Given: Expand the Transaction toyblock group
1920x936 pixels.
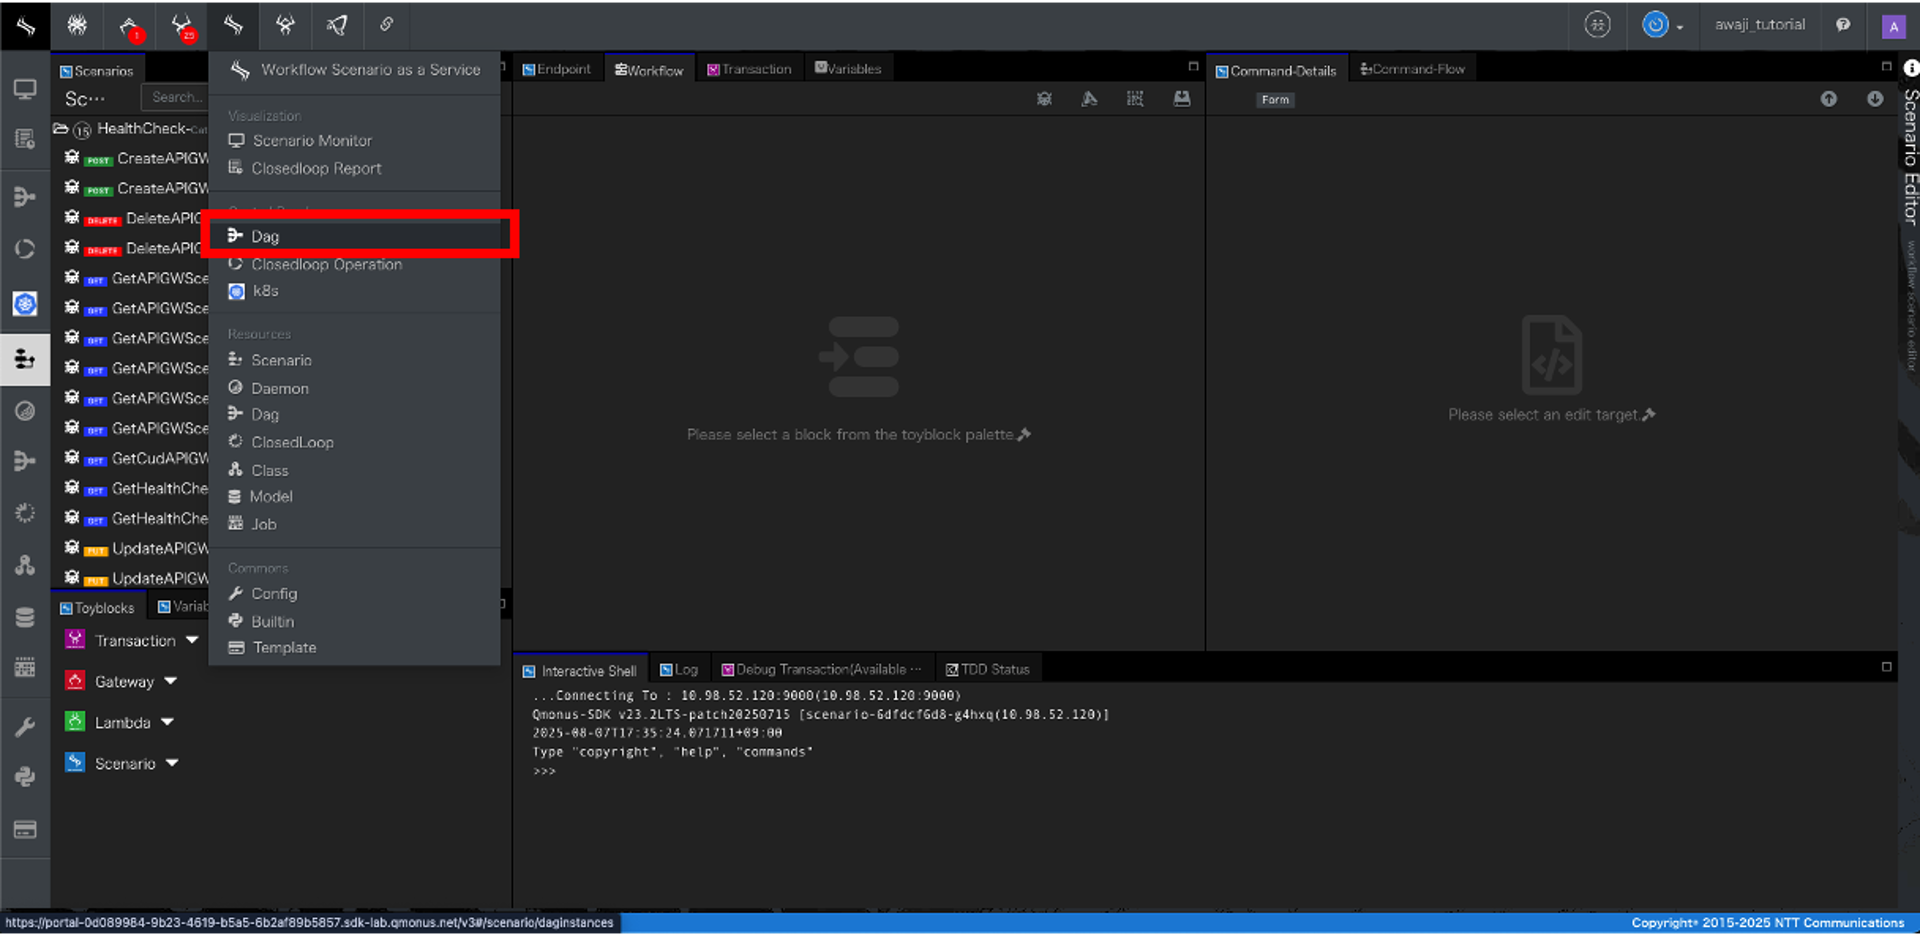Looking at the screenshot, I should [192, 640].
